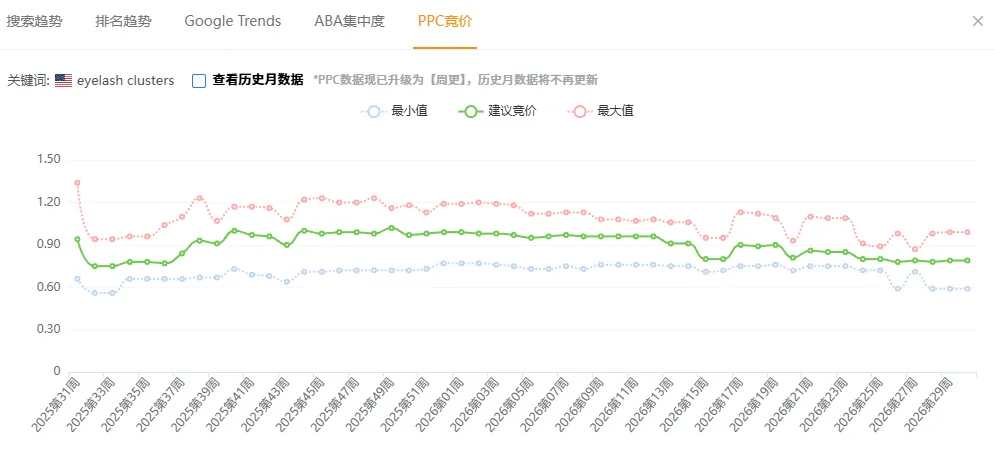
Task: Click the US flag icon beside keyword
Action: pos(63,81)
